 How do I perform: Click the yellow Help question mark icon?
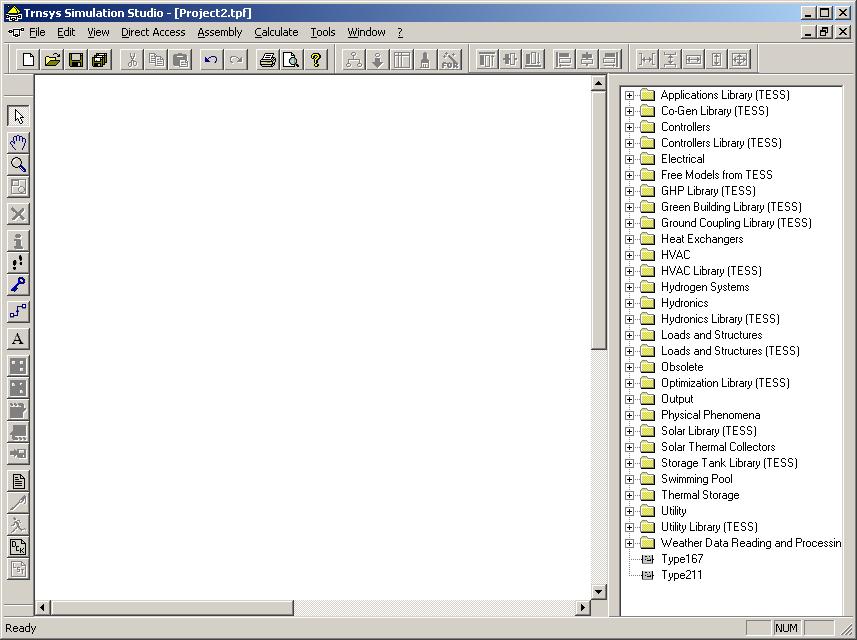point(316,60)
